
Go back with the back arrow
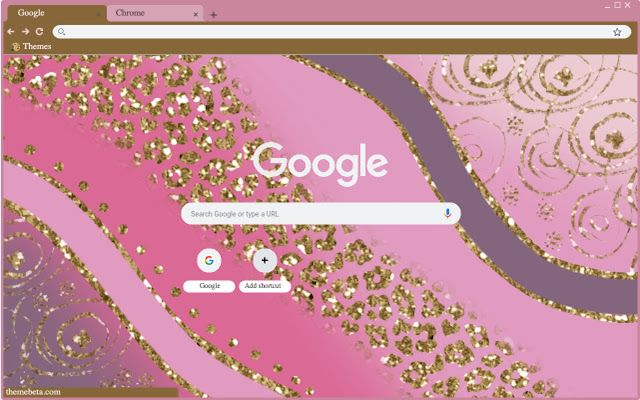[11, 31]
